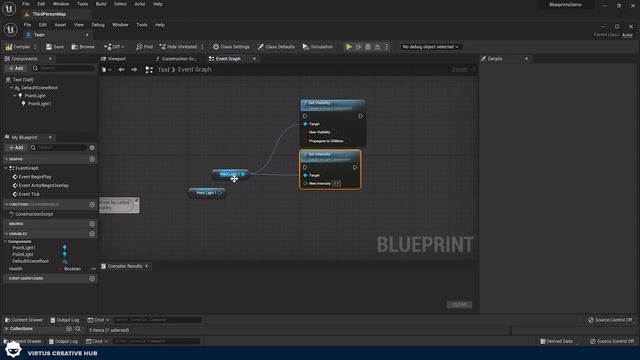This screenshot has width=640, height=360.
Task: Start Simulation from the toolbar
Action: (x=318, y=47)
